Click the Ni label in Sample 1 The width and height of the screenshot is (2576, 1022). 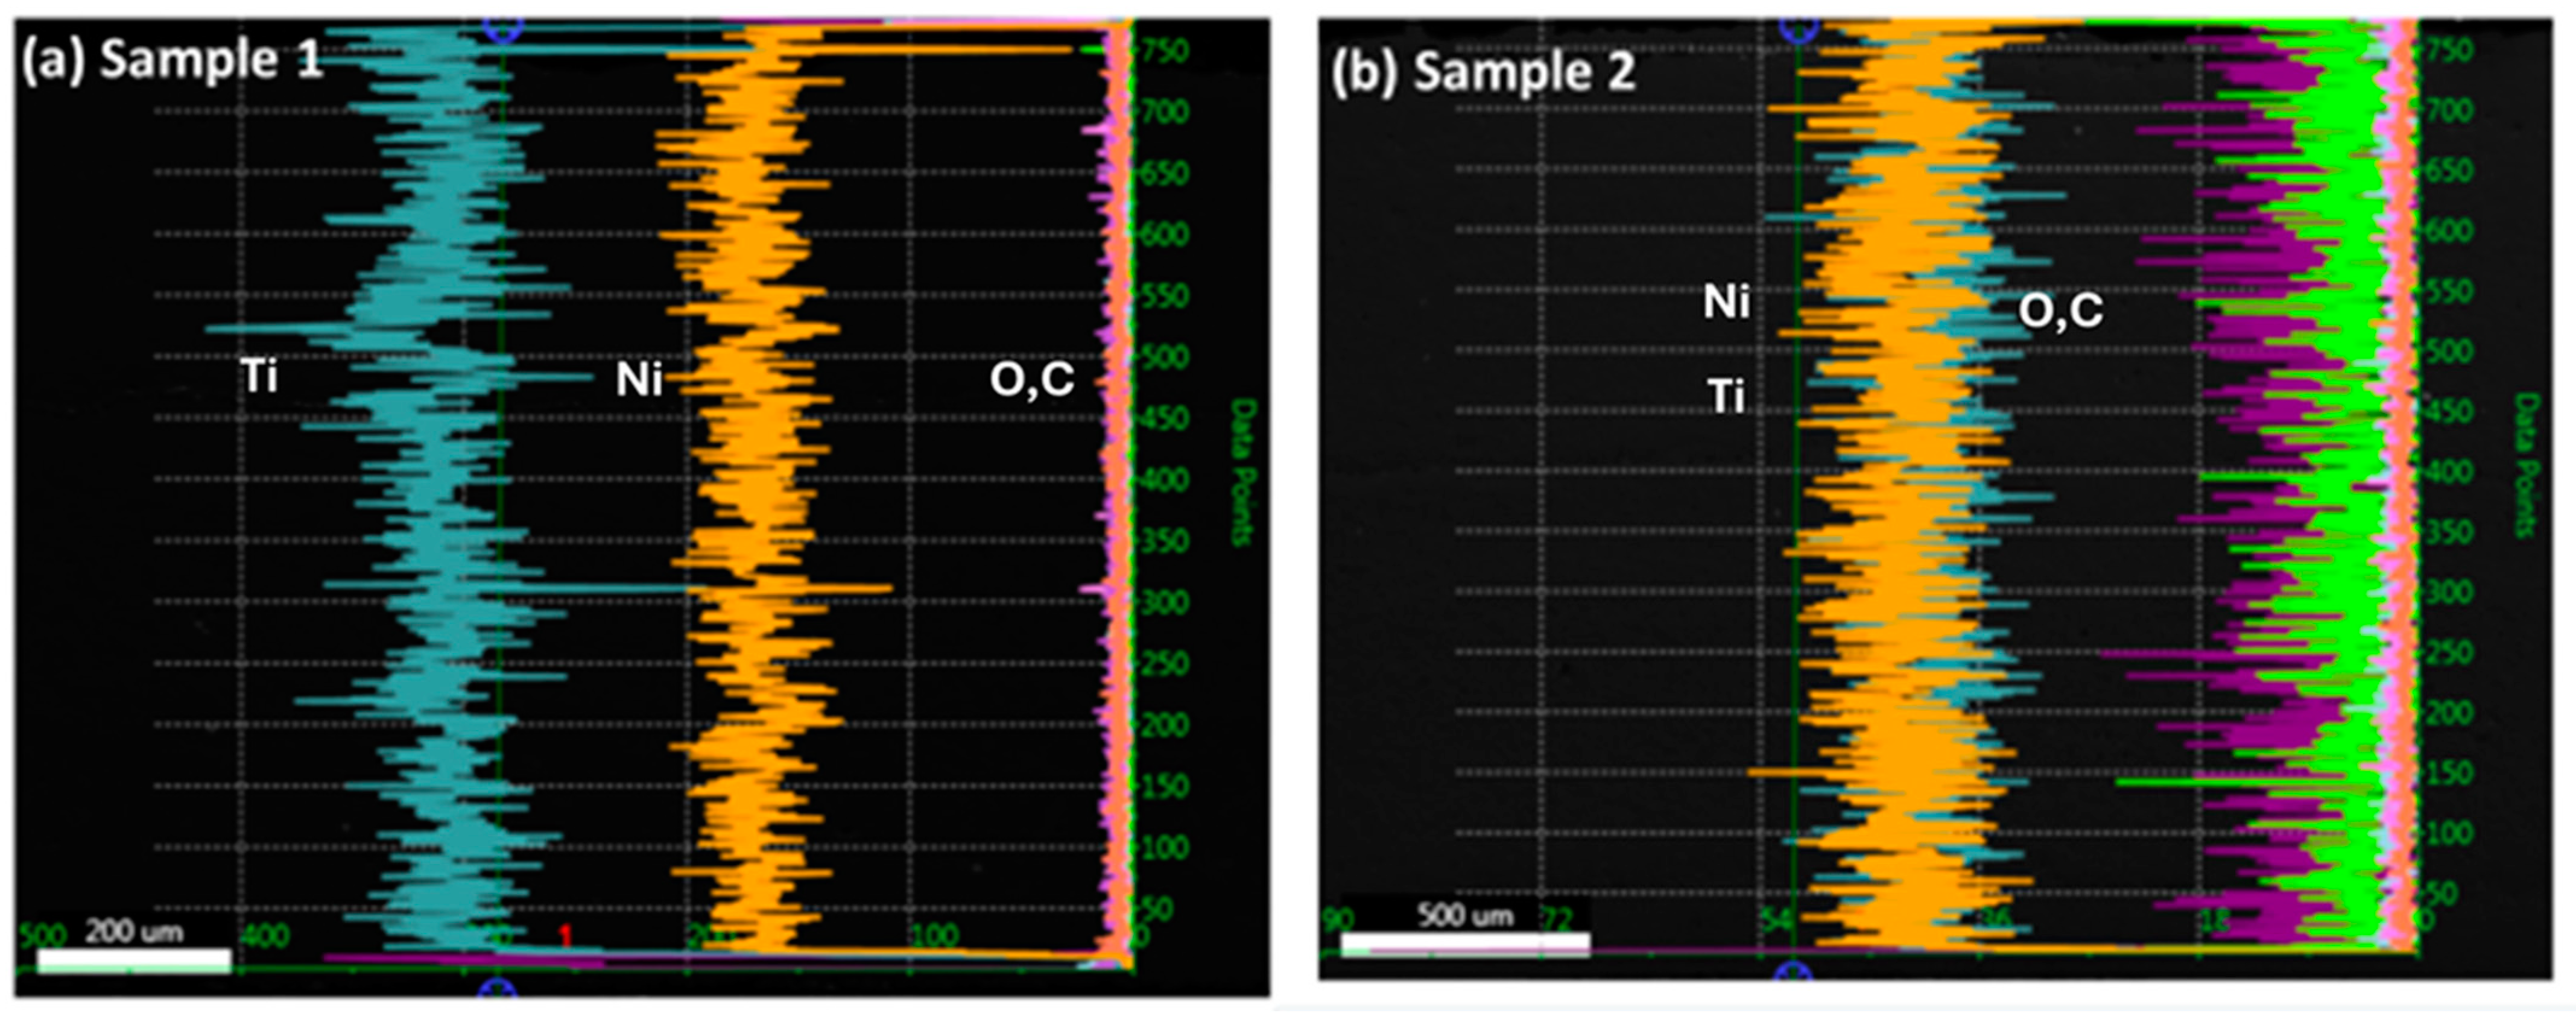tap(639, 380)
